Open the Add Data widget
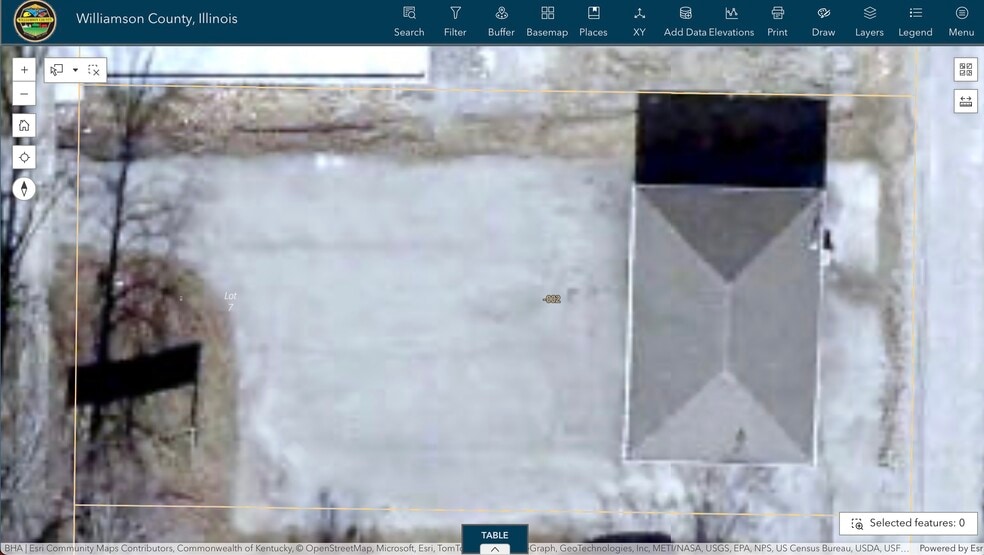This screenshot has width=984, height=555. [x=685, y=21]
